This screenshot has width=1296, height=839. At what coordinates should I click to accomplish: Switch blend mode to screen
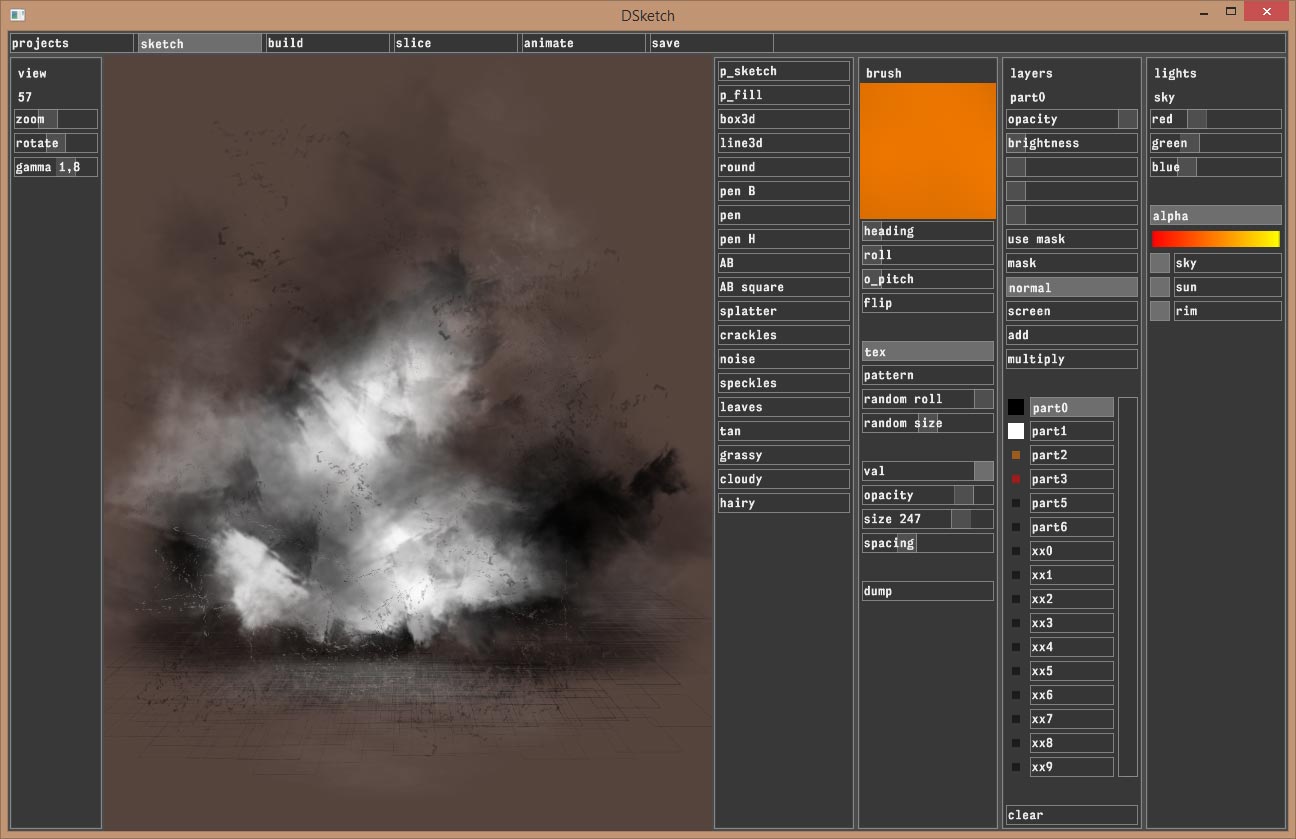pos(1071,311)
